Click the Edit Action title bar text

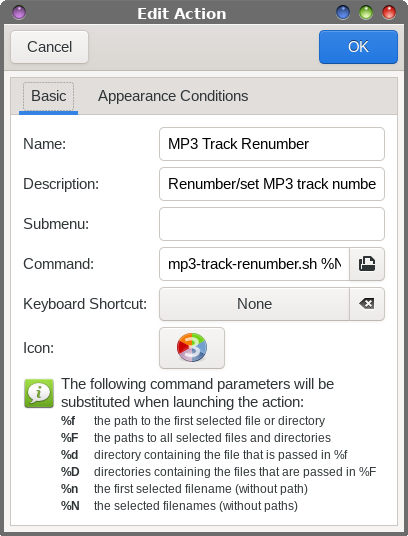click(182, 14)
